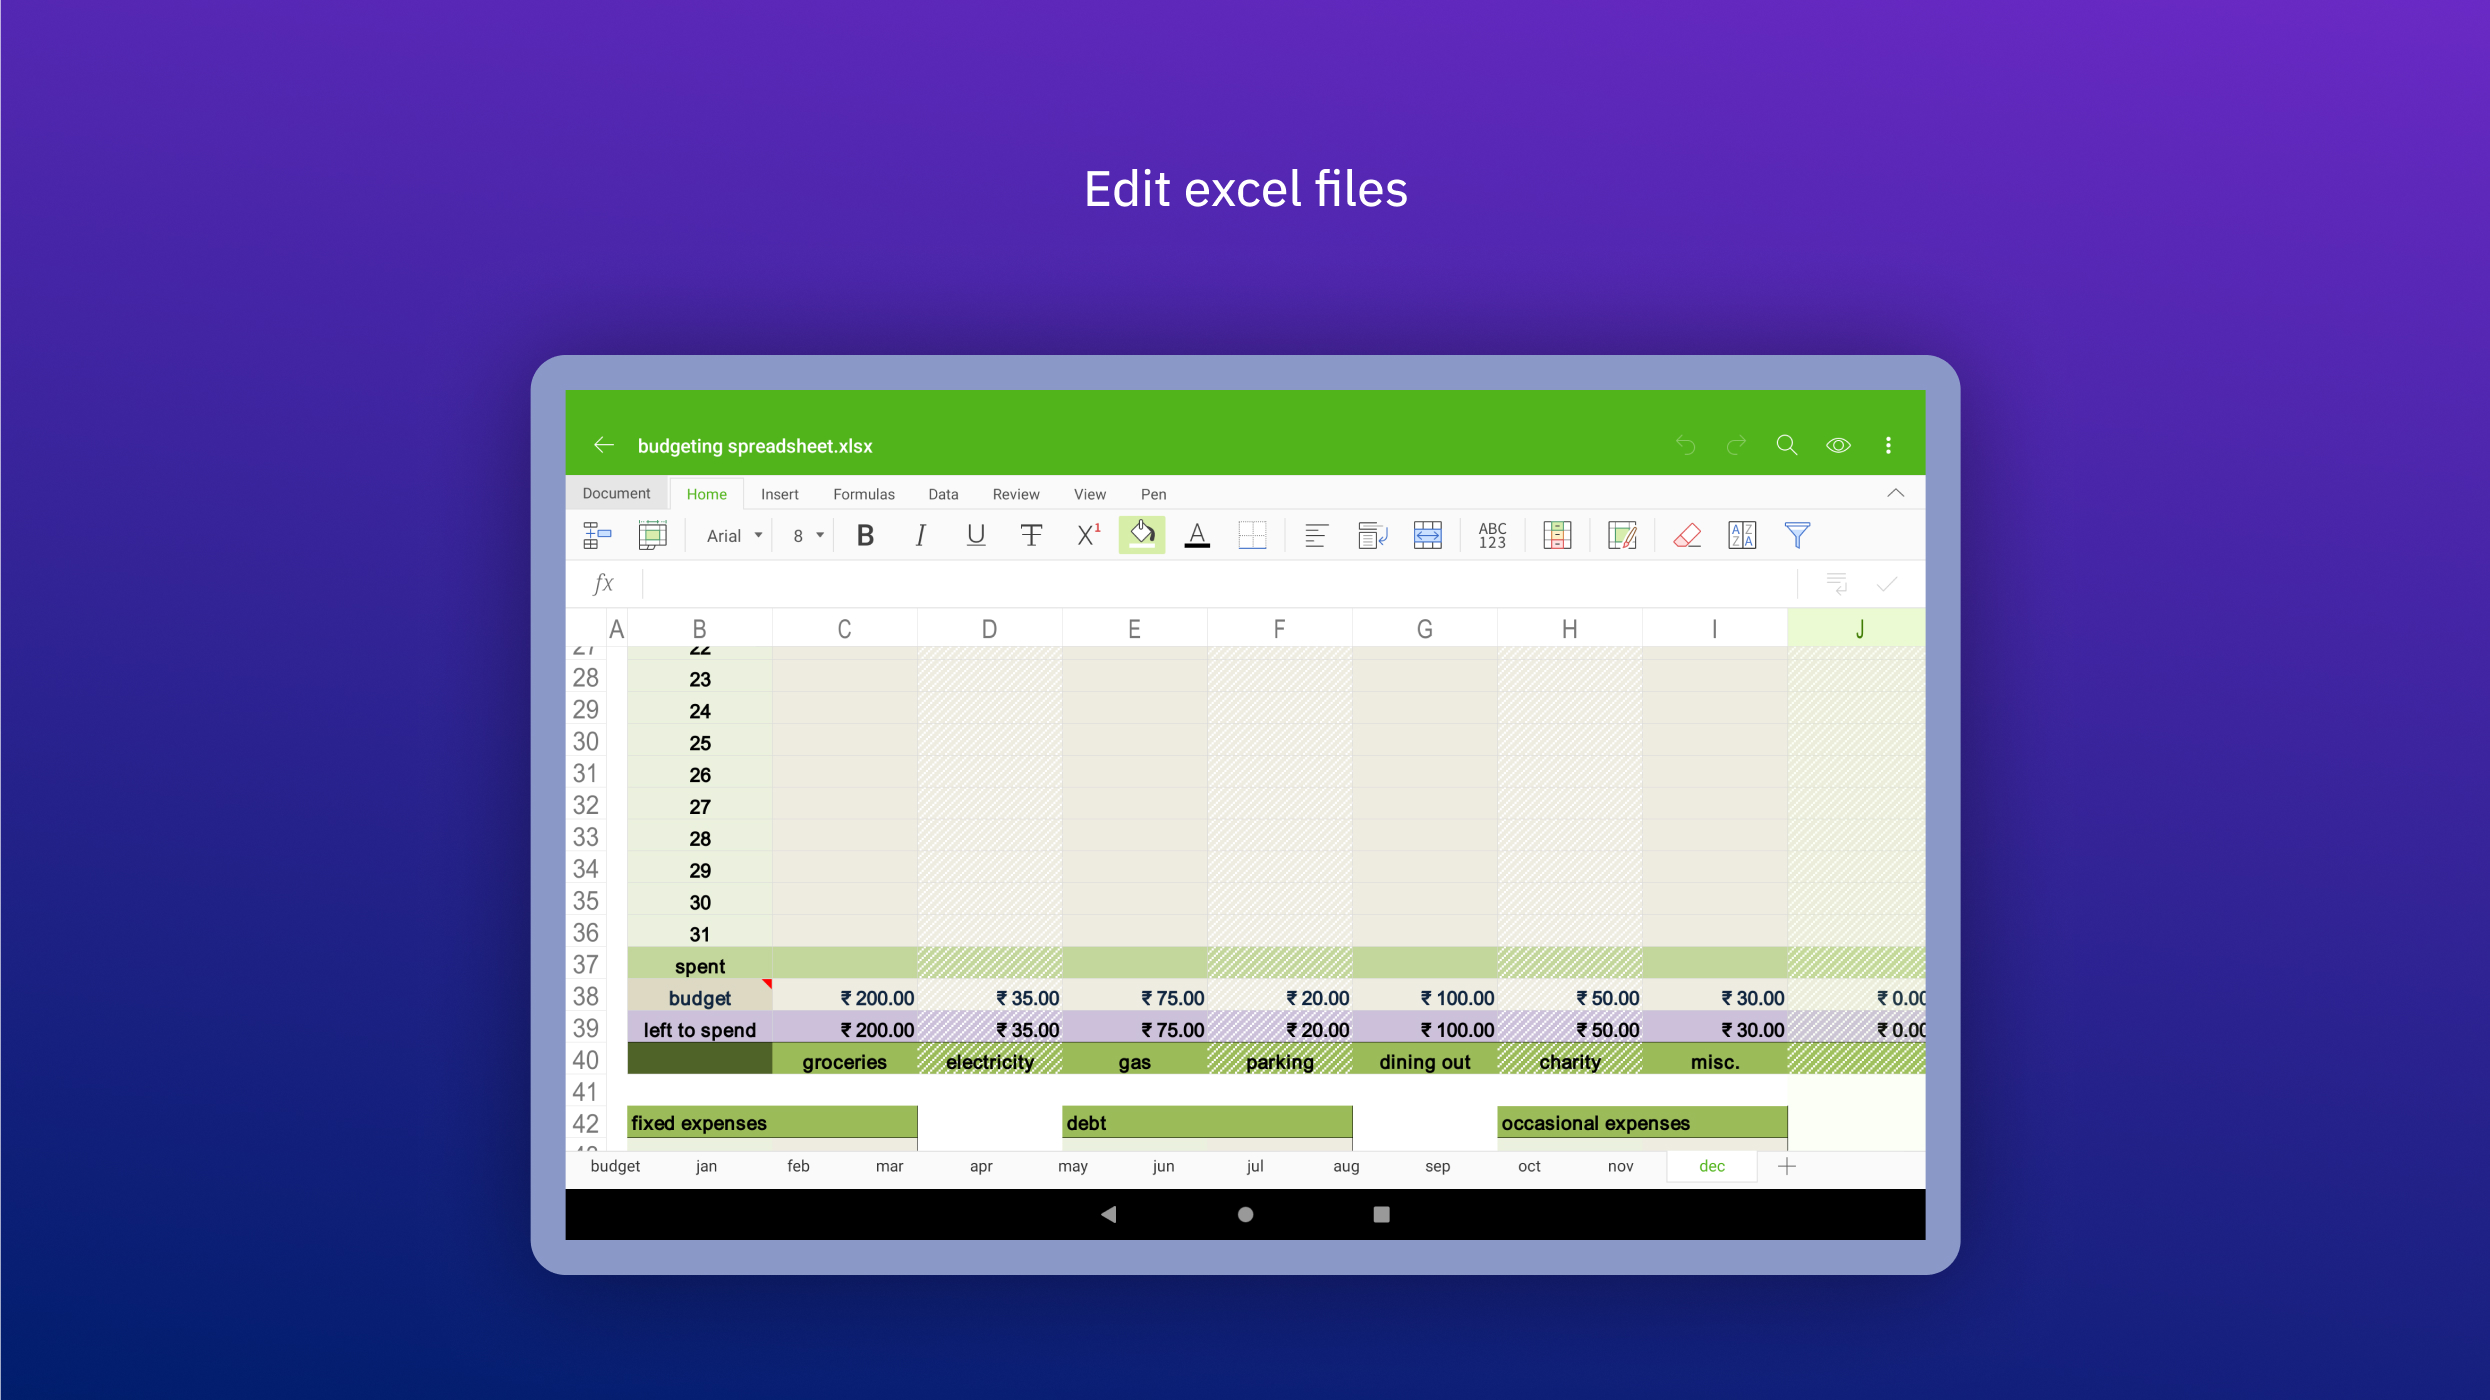Select the dec sheet tab
The height and width of the screenshot is (1400, 2490).
pyautogui.click(x=1711, y=1166)
